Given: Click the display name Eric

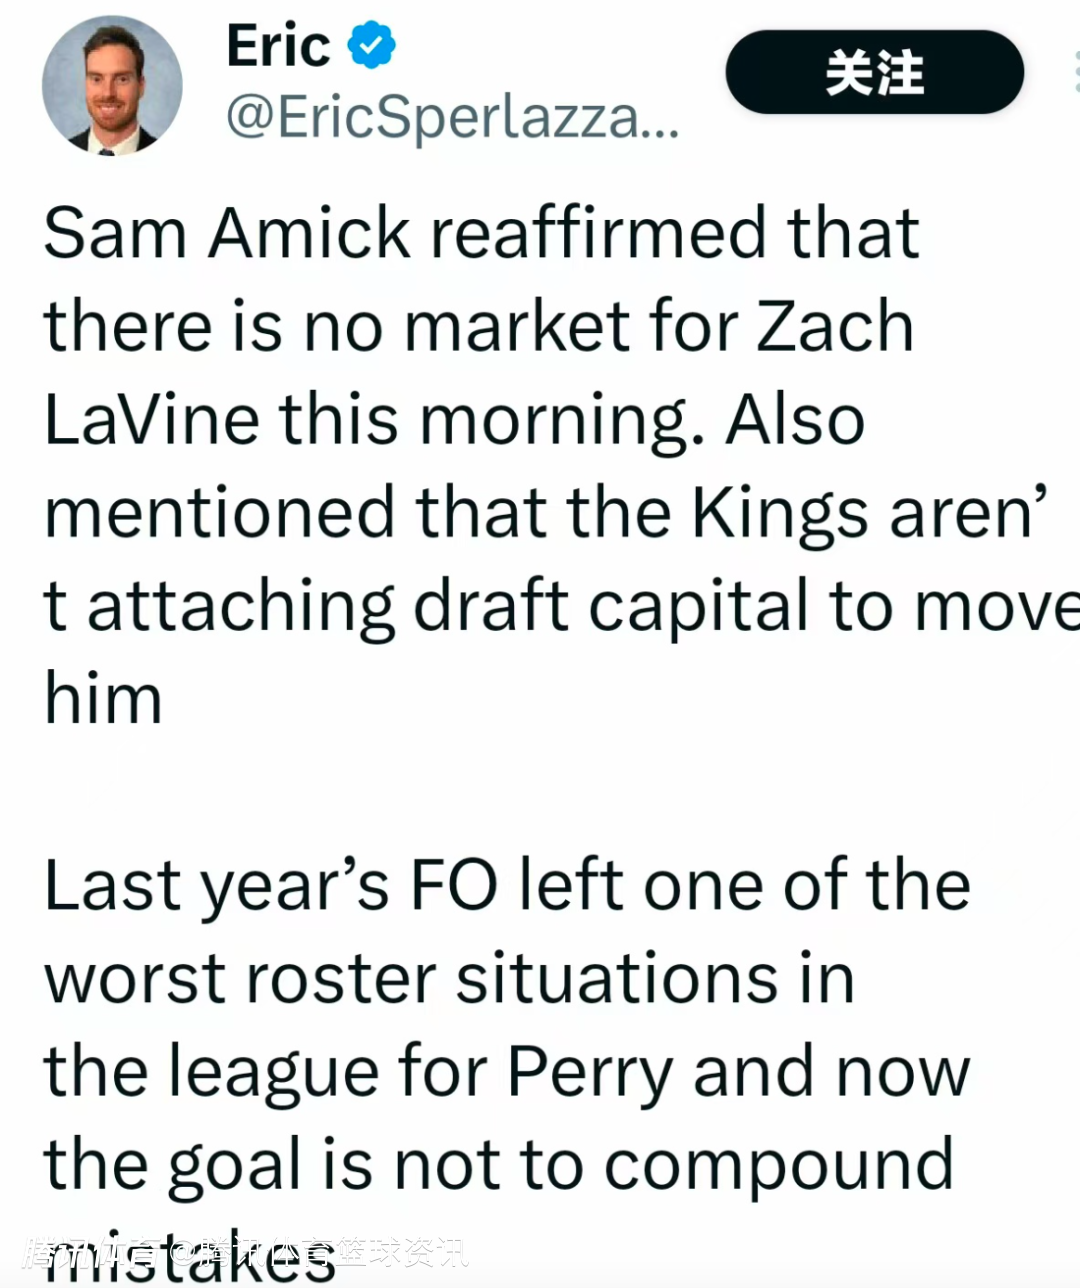Looking at the screenshot, I should pyautogui.click(x=278, y=46).
